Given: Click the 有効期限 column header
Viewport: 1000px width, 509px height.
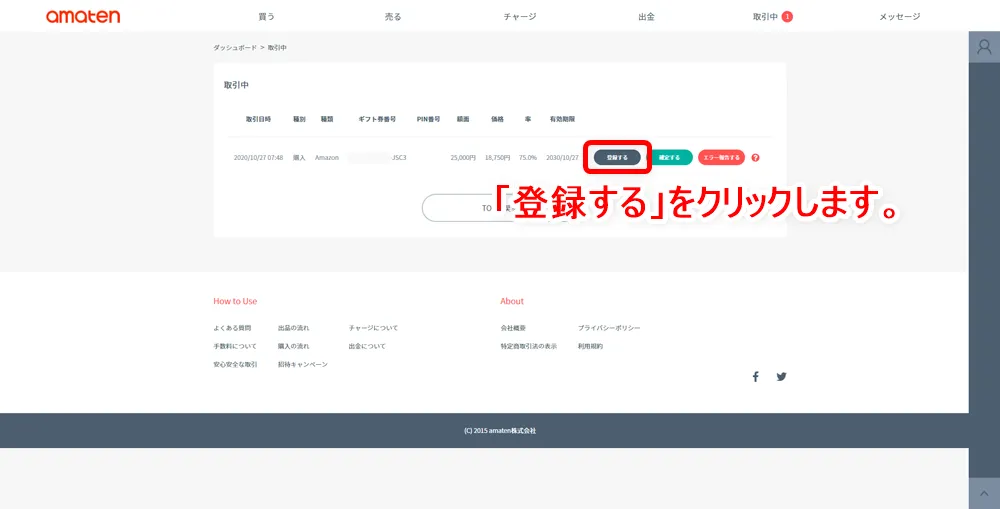Looking at the screenshot, I should [x=562, y=119].
